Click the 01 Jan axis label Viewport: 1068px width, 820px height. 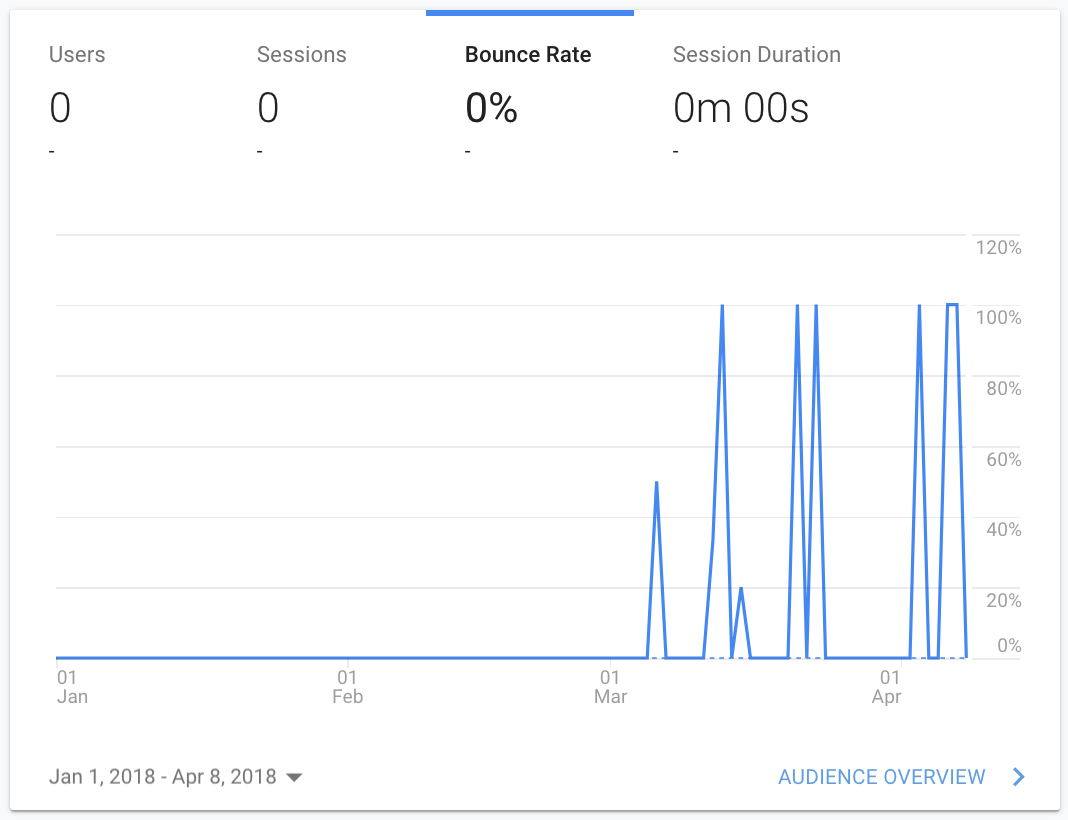[x=72, y=687]
